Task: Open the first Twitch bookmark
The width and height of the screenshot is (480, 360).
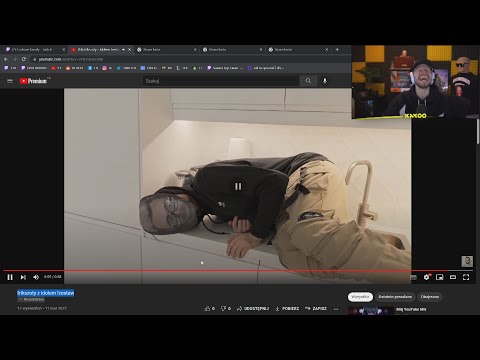Action: click(x=10, y=68)
